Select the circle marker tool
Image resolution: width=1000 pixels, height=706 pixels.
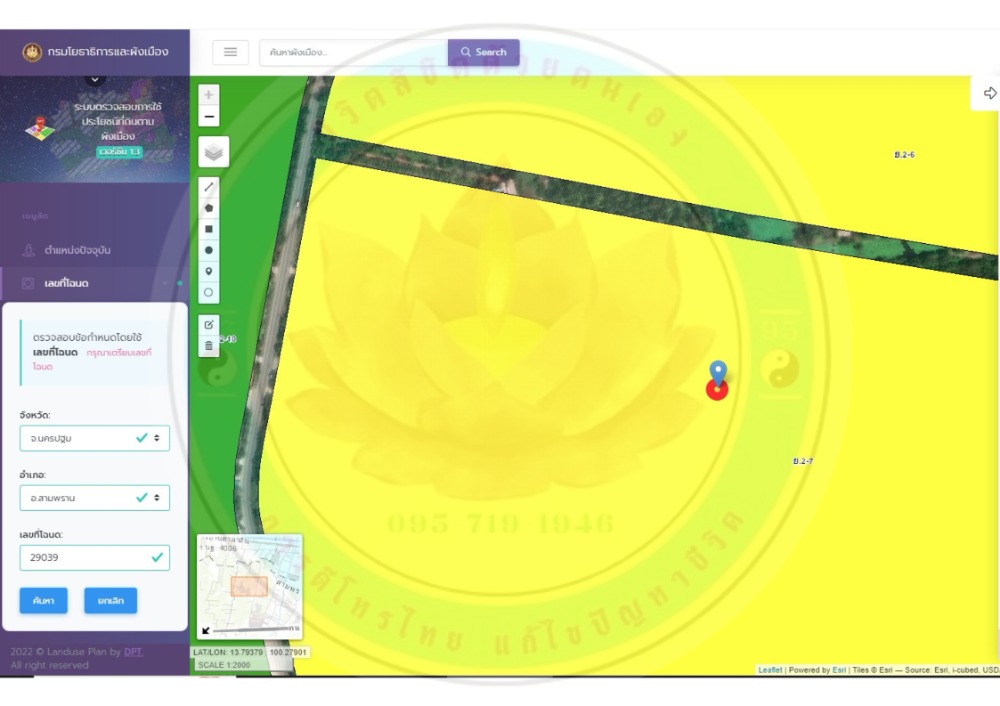point(208,293)
